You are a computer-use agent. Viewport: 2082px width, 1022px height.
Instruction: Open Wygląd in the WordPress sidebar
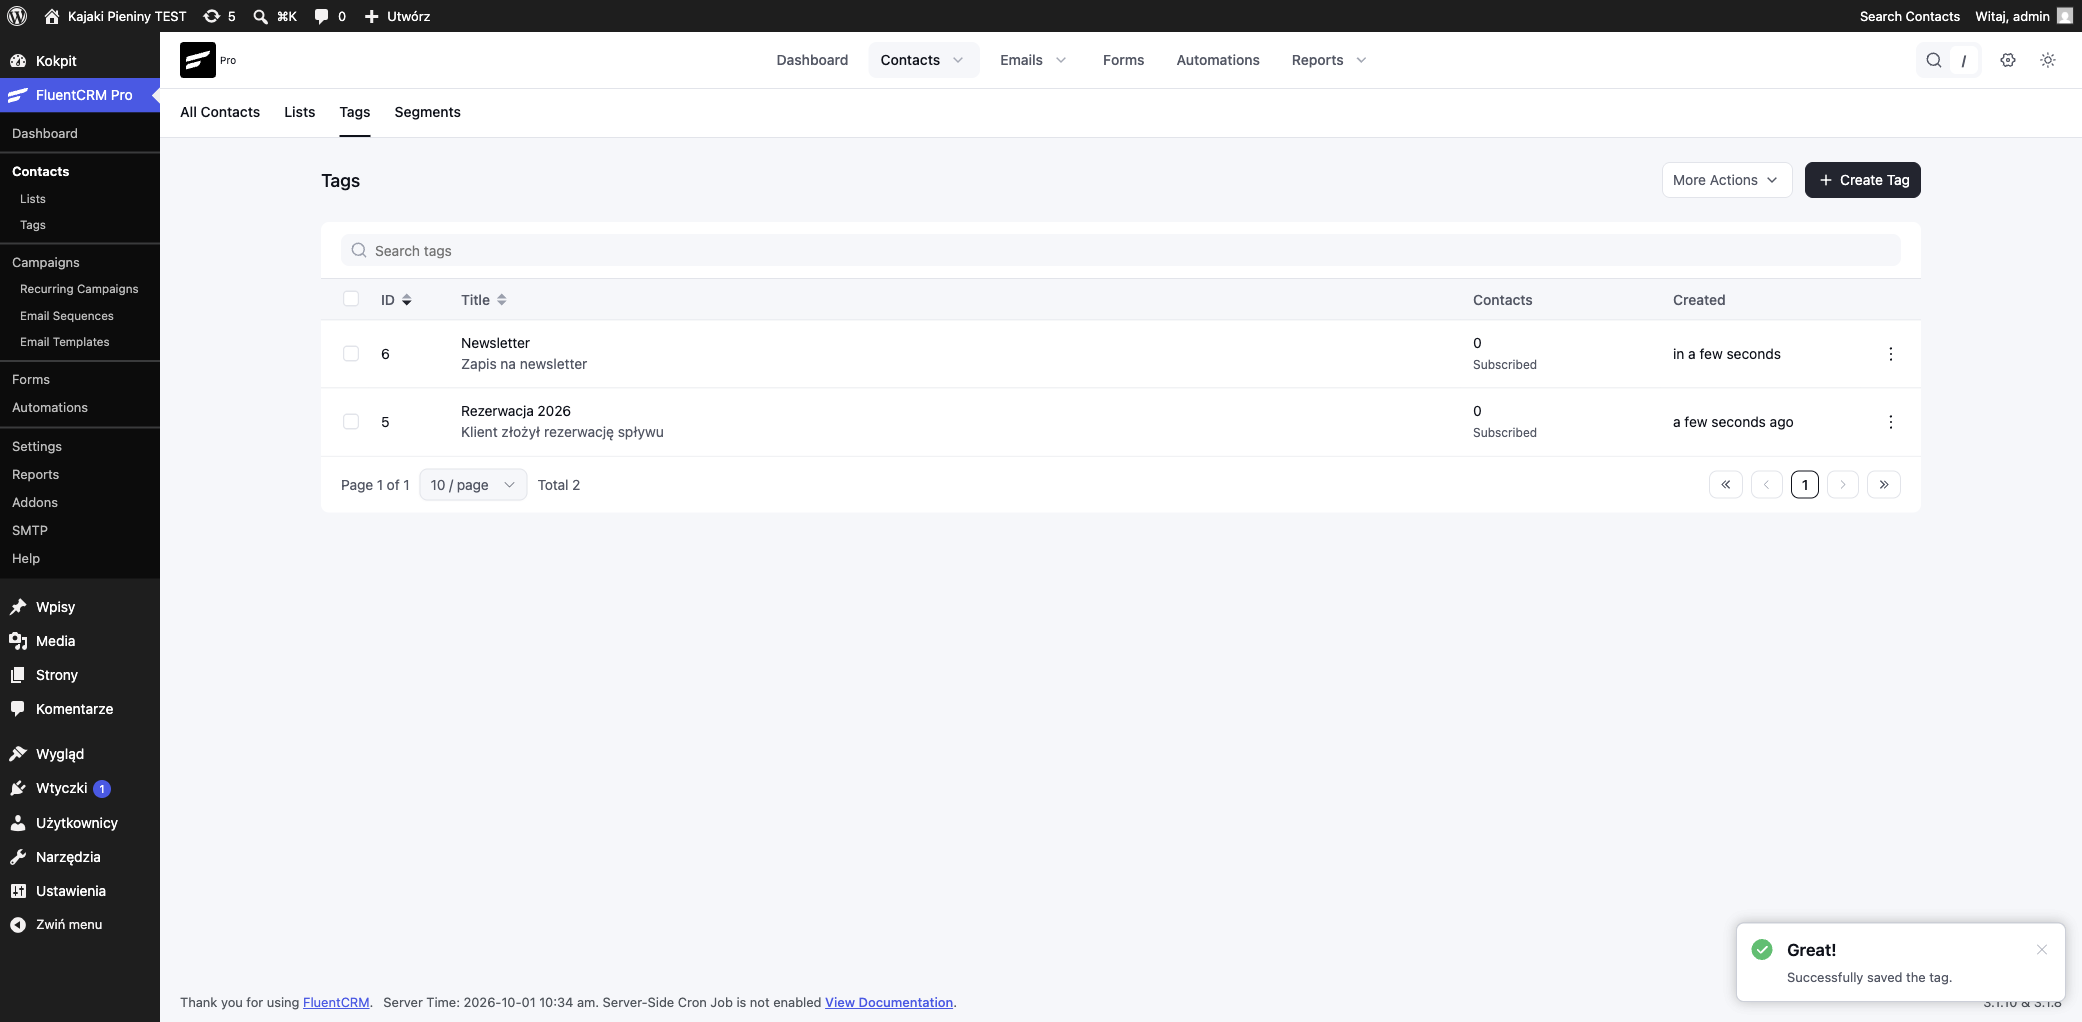80,754
